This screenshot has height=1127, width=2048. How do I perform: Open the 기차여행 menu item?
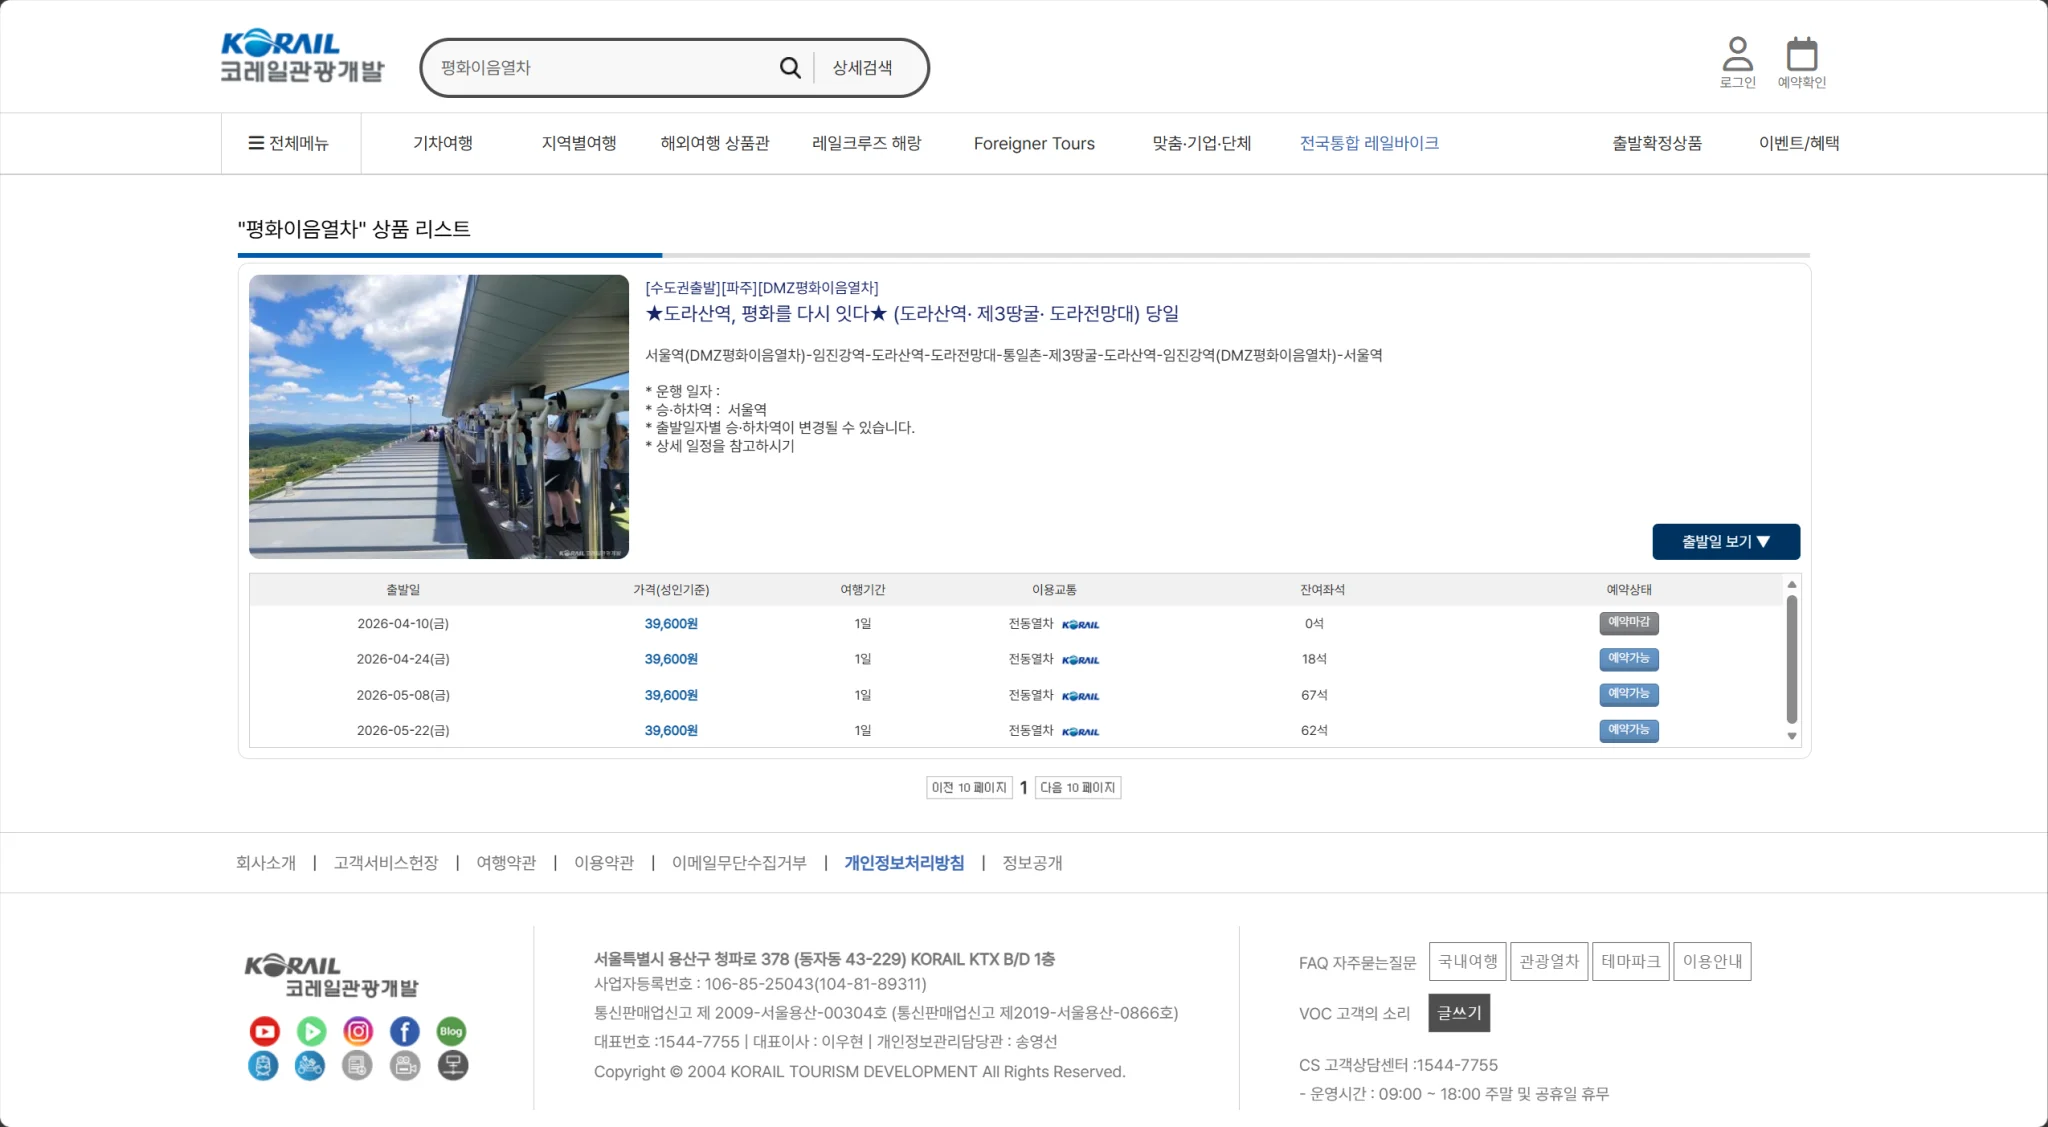click(443, 143)
